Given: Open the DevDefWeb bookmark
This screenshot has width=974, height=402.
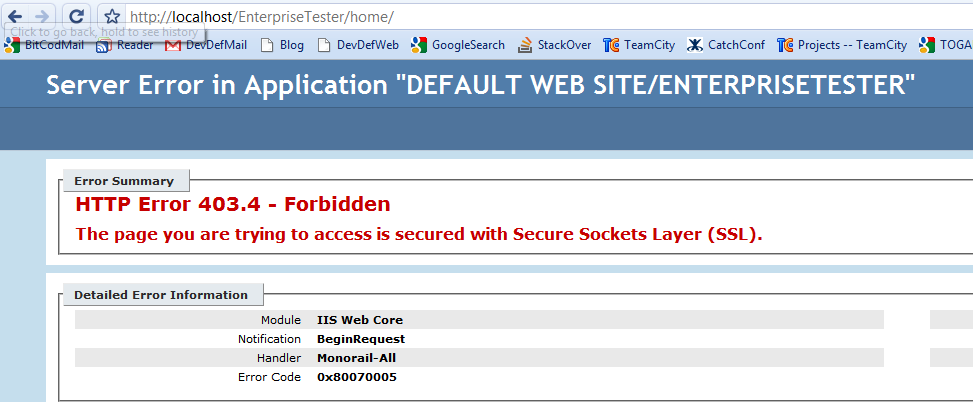Looking at the screenshot, I should click(x=358, y=45).
